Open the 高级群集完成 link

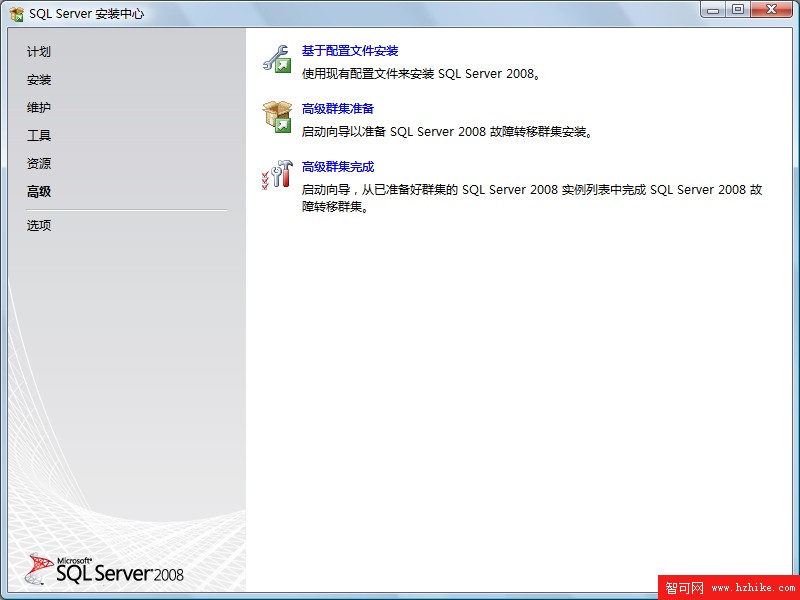(338, 167)
